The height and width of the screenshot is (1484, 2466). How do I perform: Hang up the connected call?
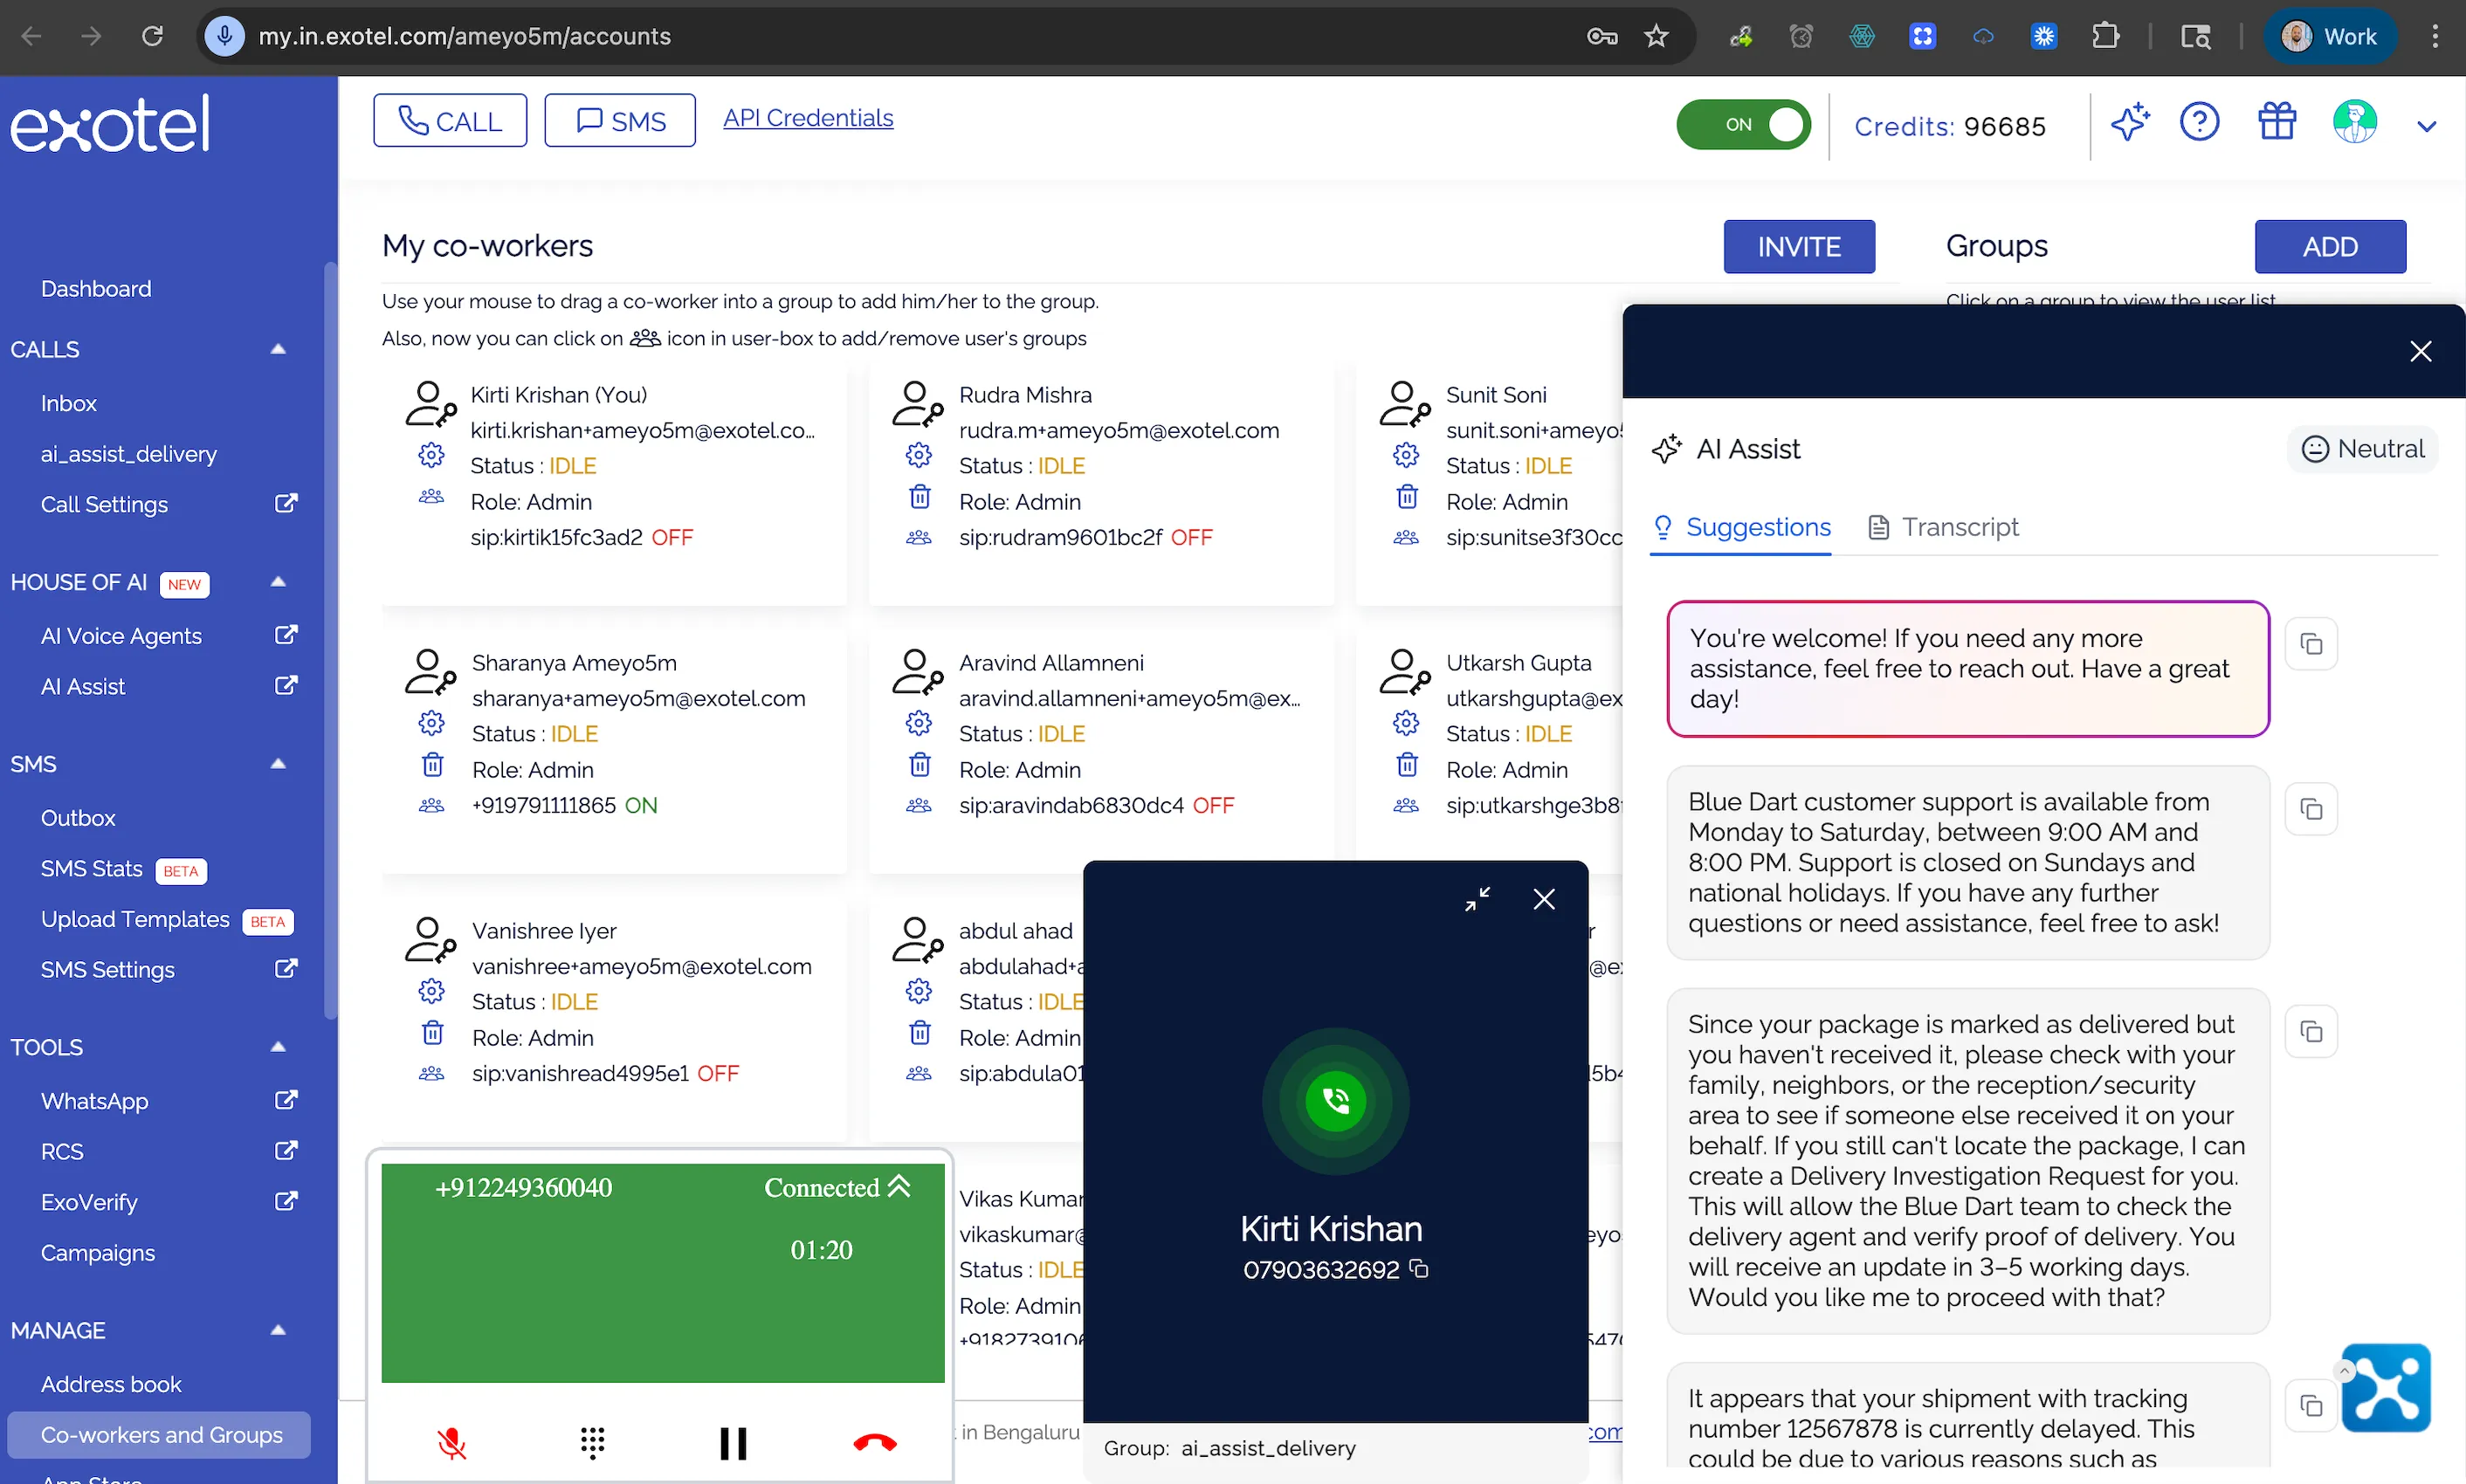(x=875, y=1441)
